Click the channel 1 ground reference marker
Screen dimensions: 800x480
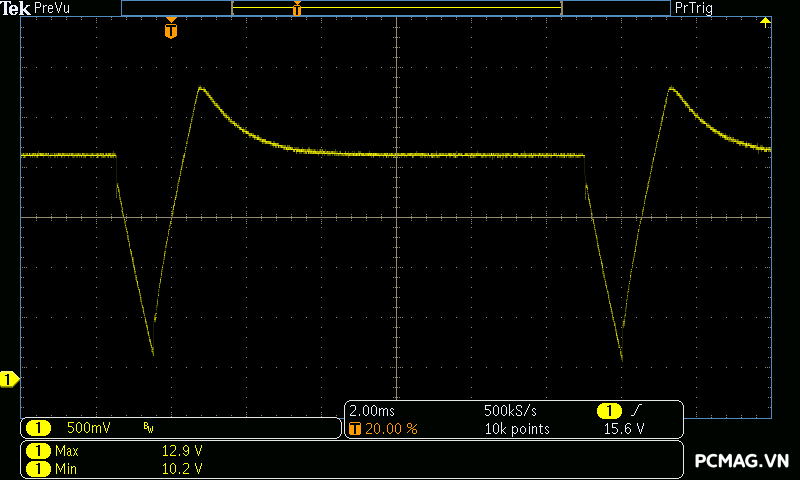tap(9, 379)
